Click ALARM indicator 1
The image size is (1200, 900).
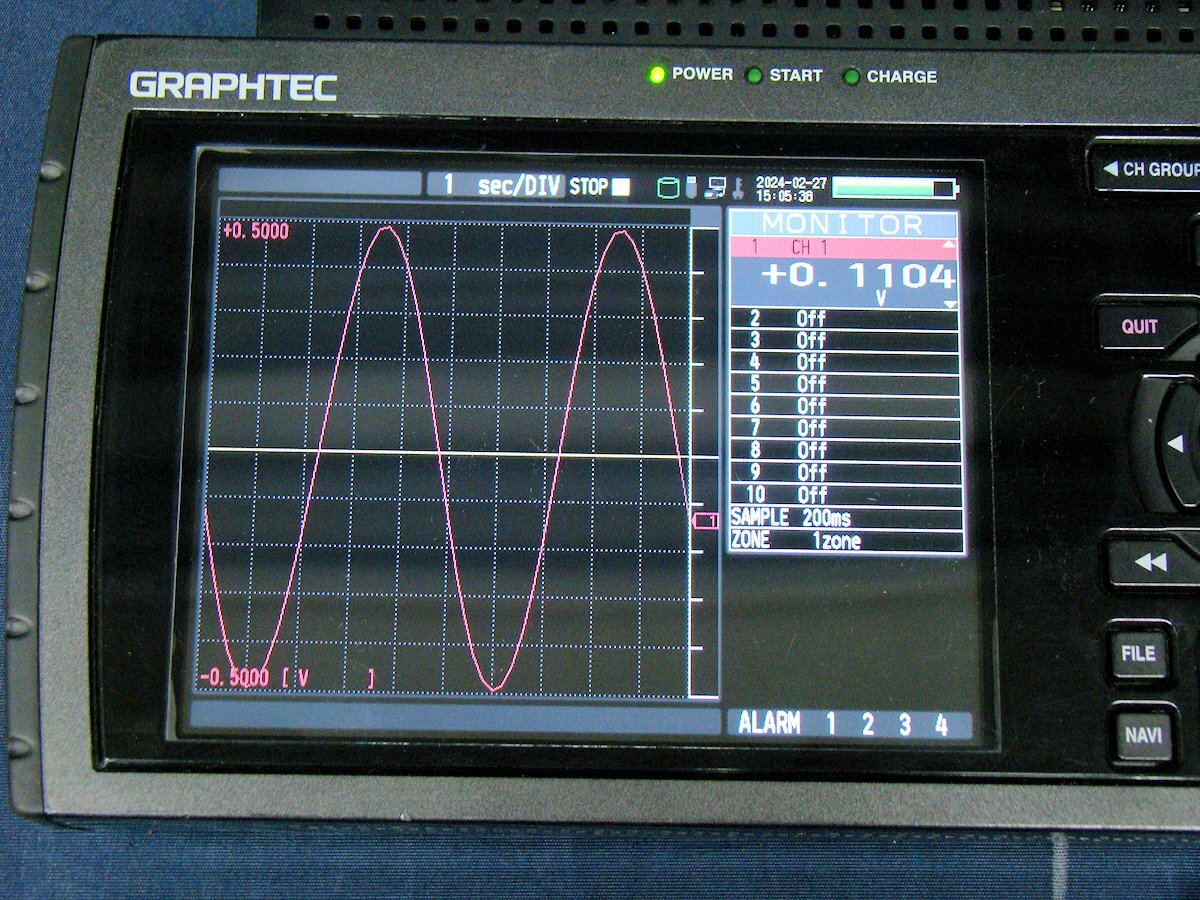tap(830, 725)
